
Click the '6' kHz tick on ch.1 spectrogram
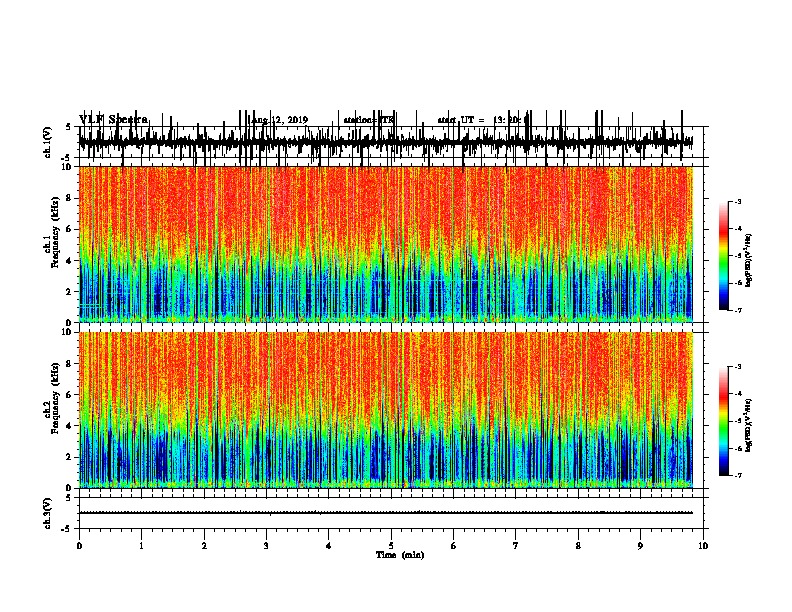coord(69,229)
